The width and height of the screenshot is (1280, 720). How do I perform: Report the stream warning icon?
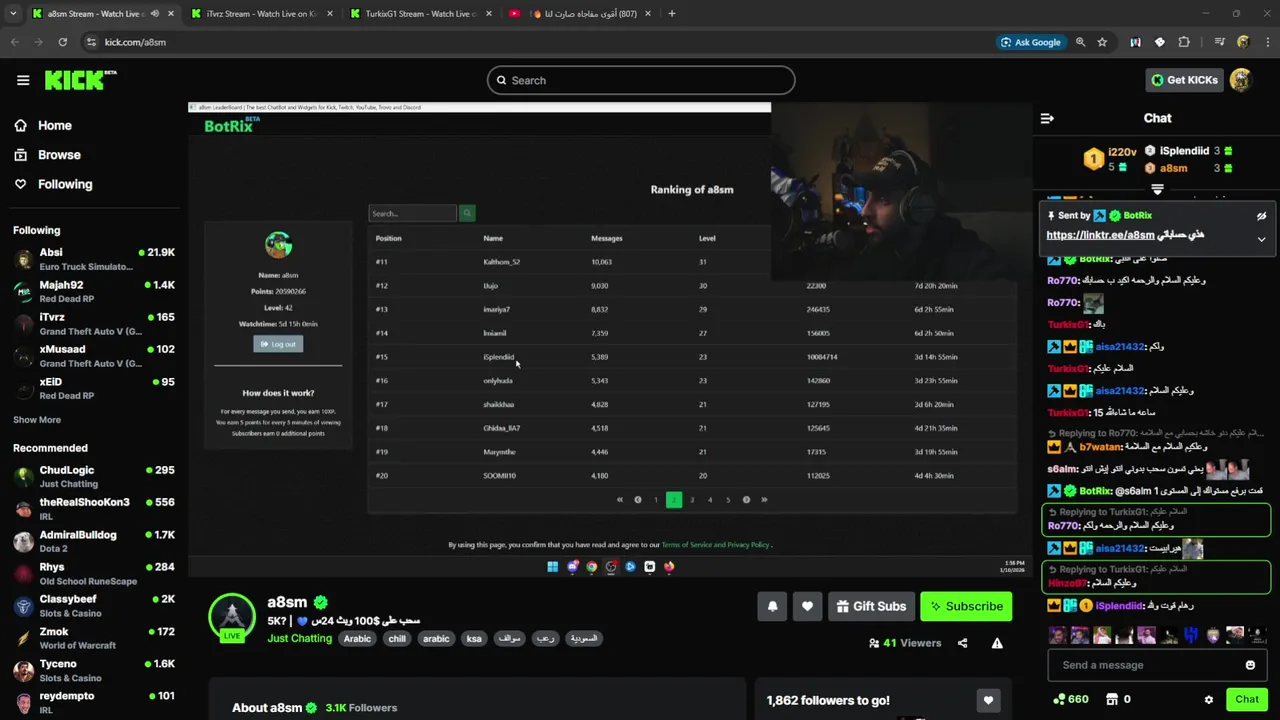click(997, 643)
